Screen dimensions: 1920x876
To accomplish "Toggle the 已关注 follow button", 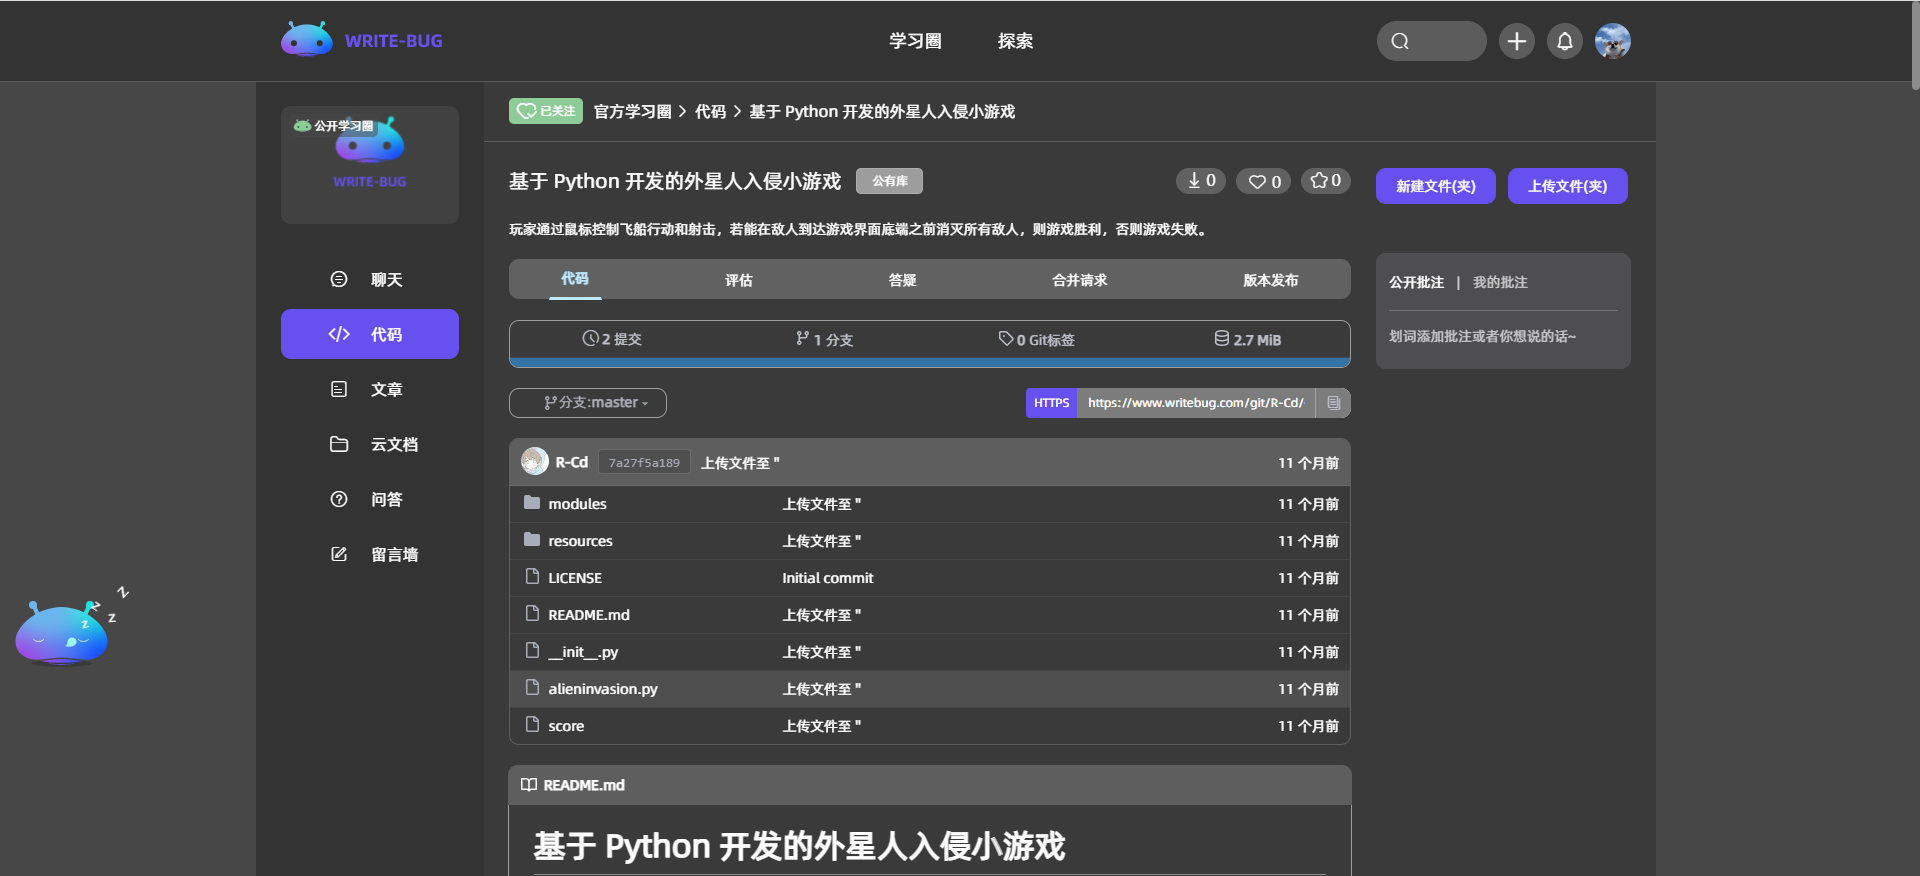I will tap(546, 111).
